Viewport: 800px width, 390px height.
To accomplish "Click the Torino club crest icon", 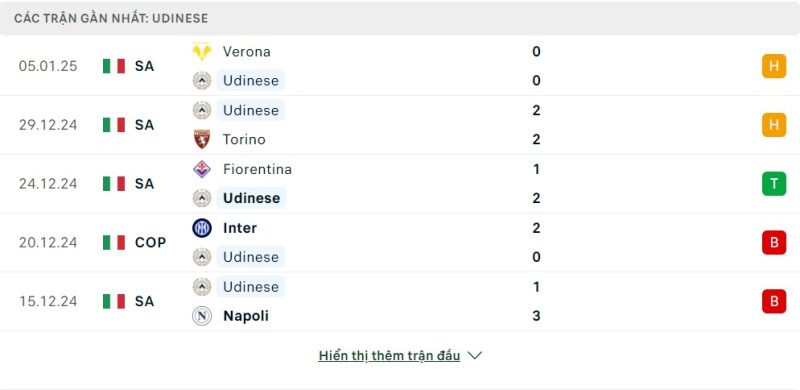I will click(x=202, y=139).
